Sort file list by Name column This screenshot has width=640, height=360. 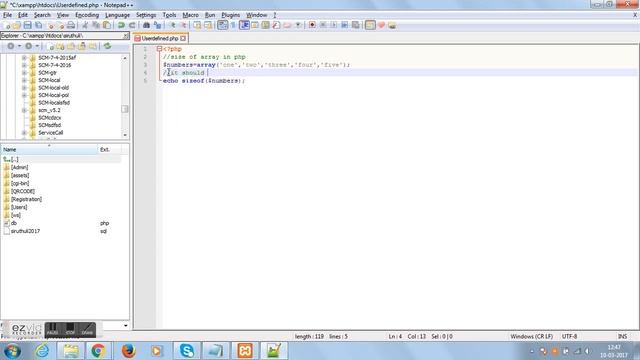49,150
